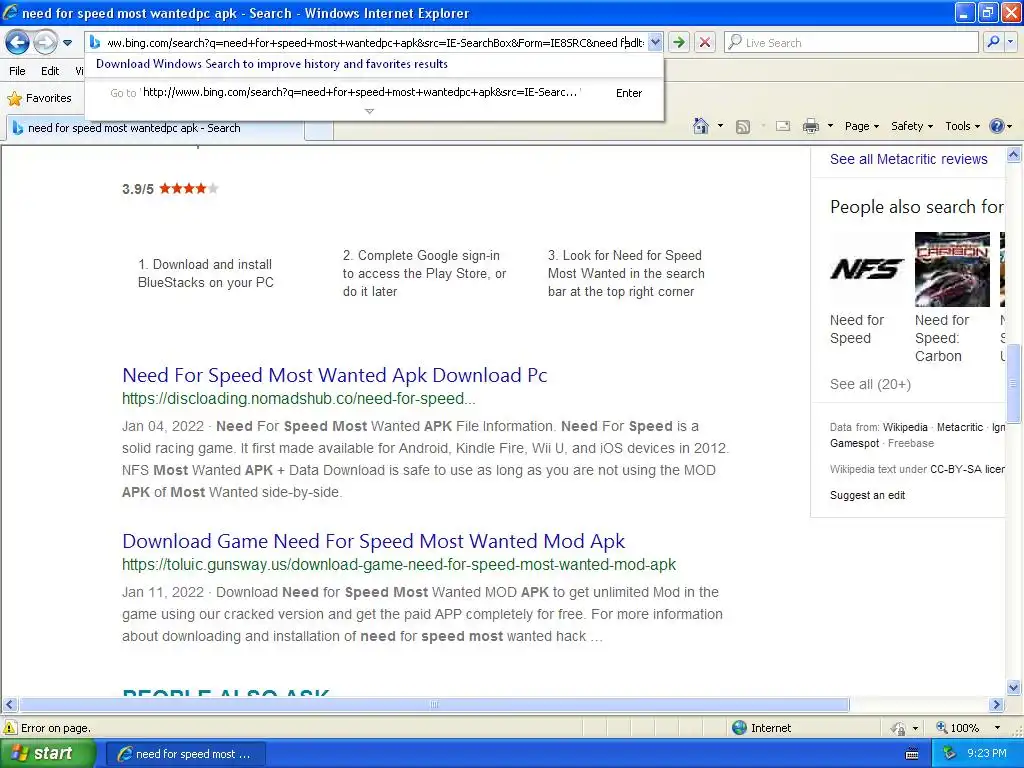Expand the Print options dropdown arrow
This screenshot has width=1024, height=768.
(x=830, y=126)
